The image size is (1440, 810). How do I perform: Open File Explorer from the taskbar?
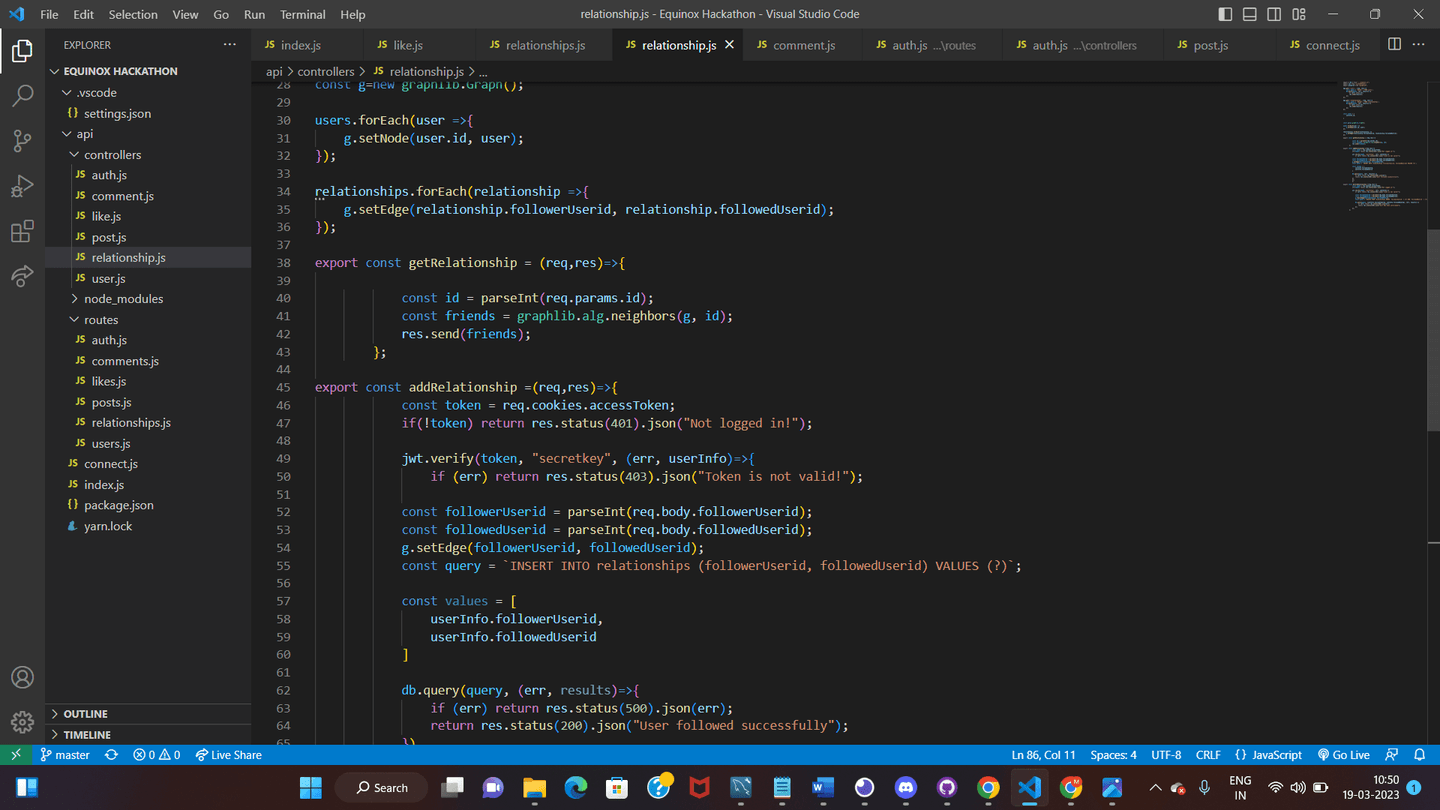click(x=535, y=788)
